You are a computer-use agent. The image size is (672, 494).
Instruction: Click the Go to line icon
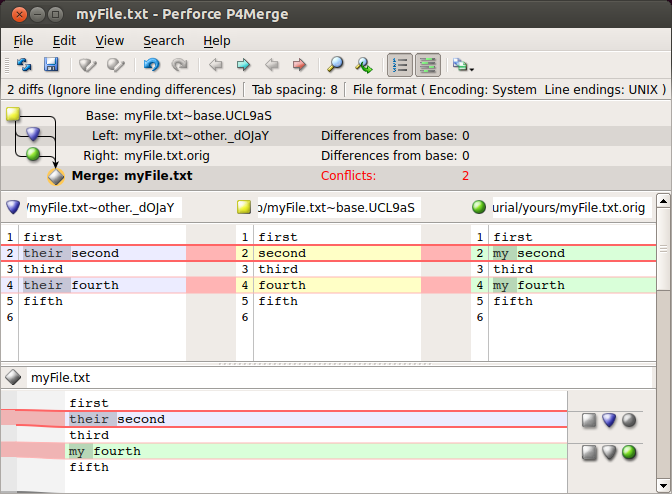tap(364, 65)
